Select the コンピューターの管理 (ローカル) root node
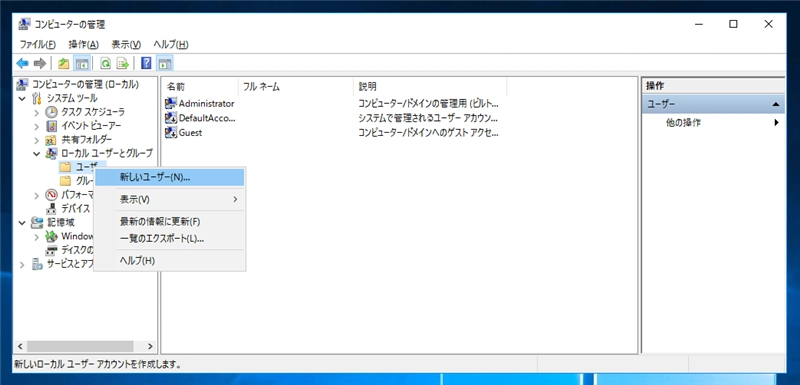The width and height of the screenshot is (800, 385). 85,84
